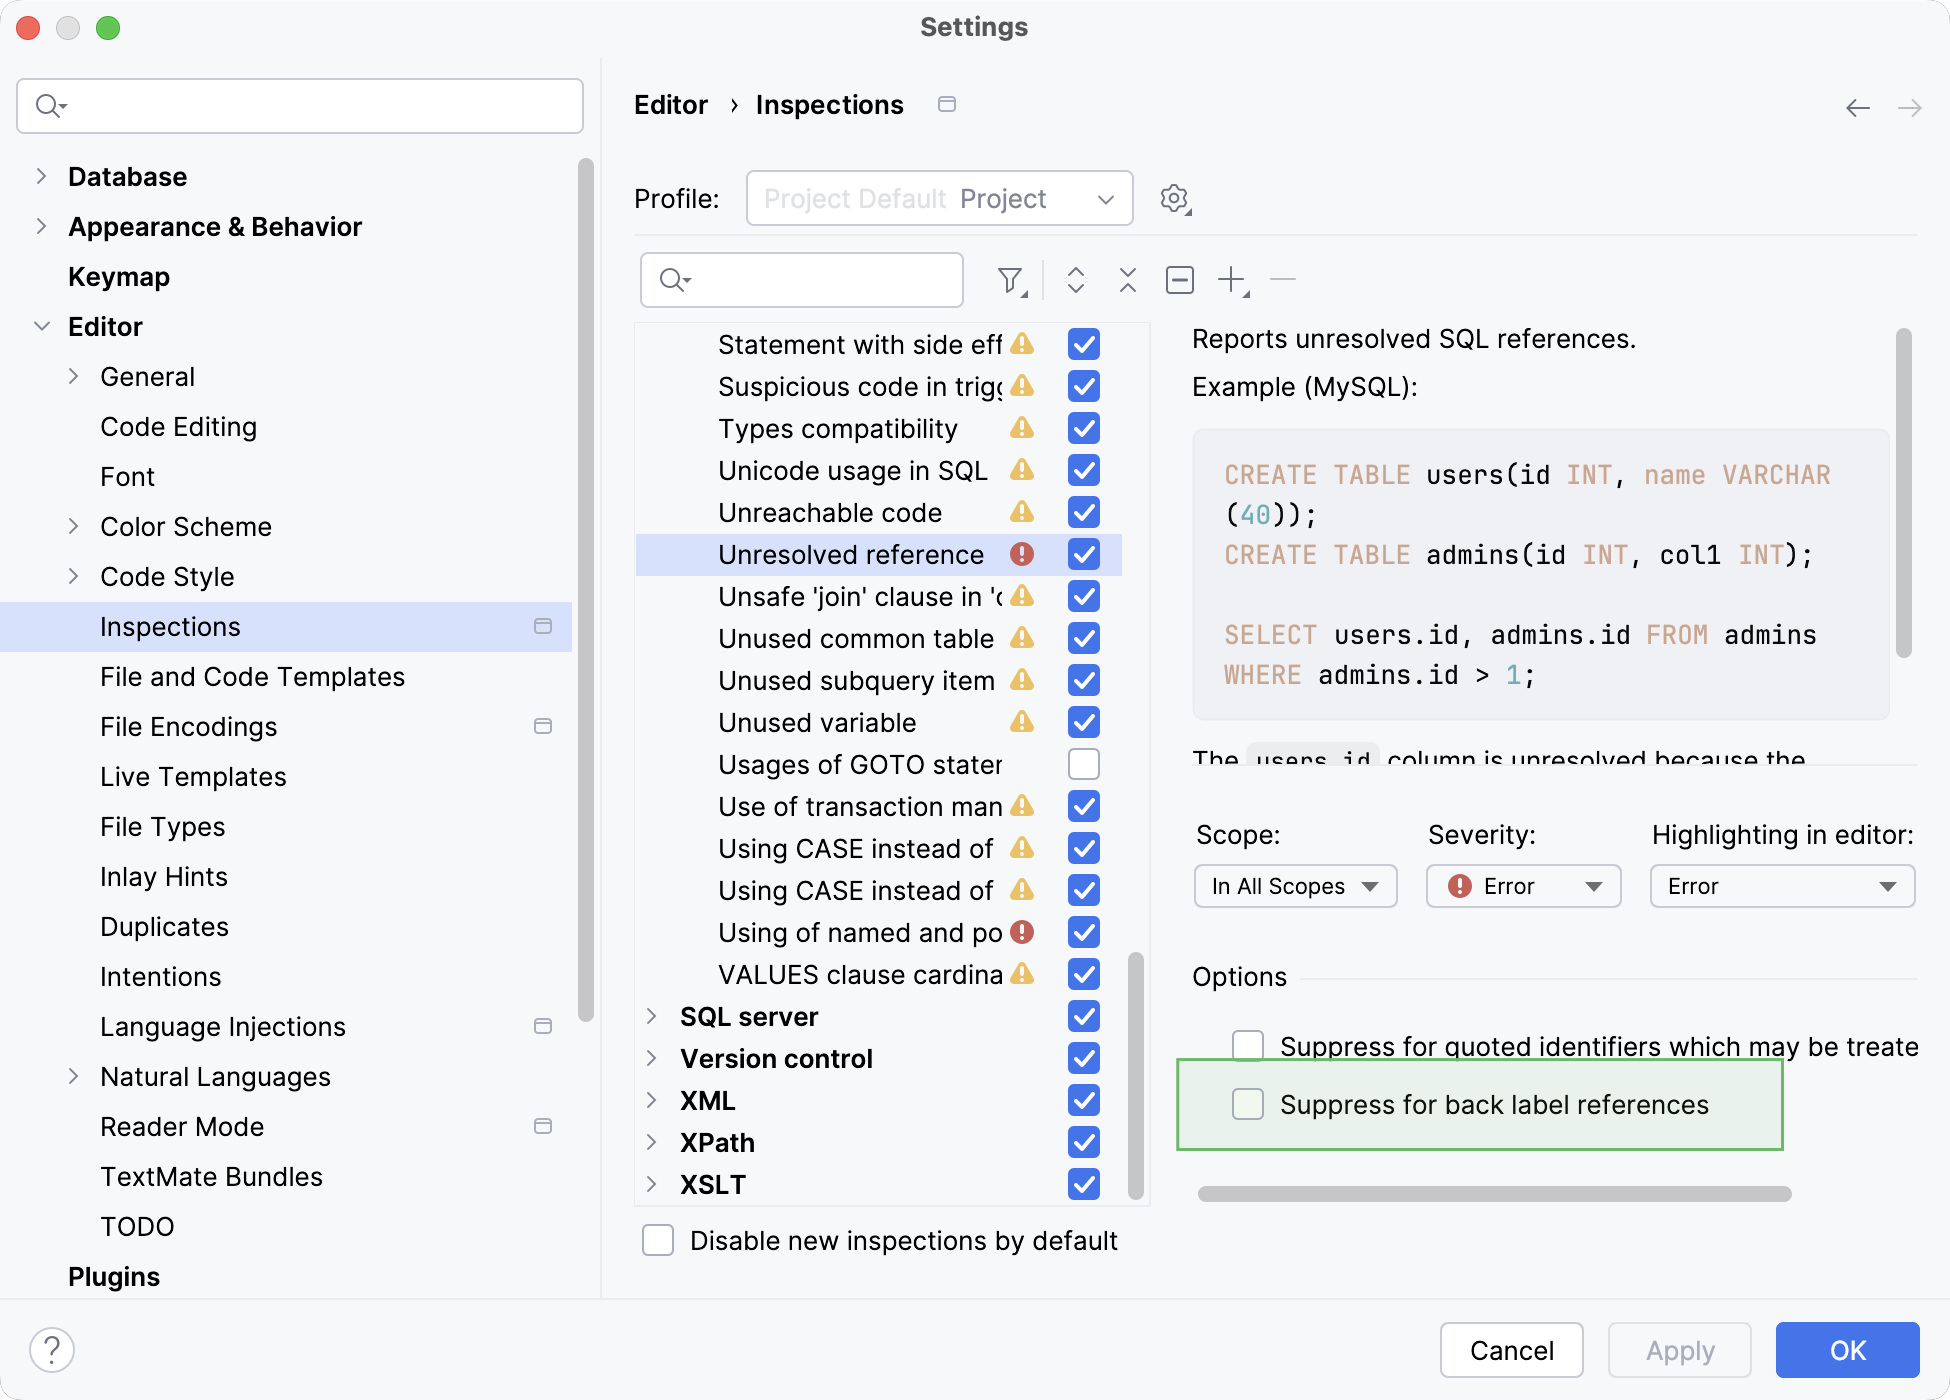Screen dimensions: 1950x1400
Task: Click the reset inspection profile icon
Action: point(1179,280)
